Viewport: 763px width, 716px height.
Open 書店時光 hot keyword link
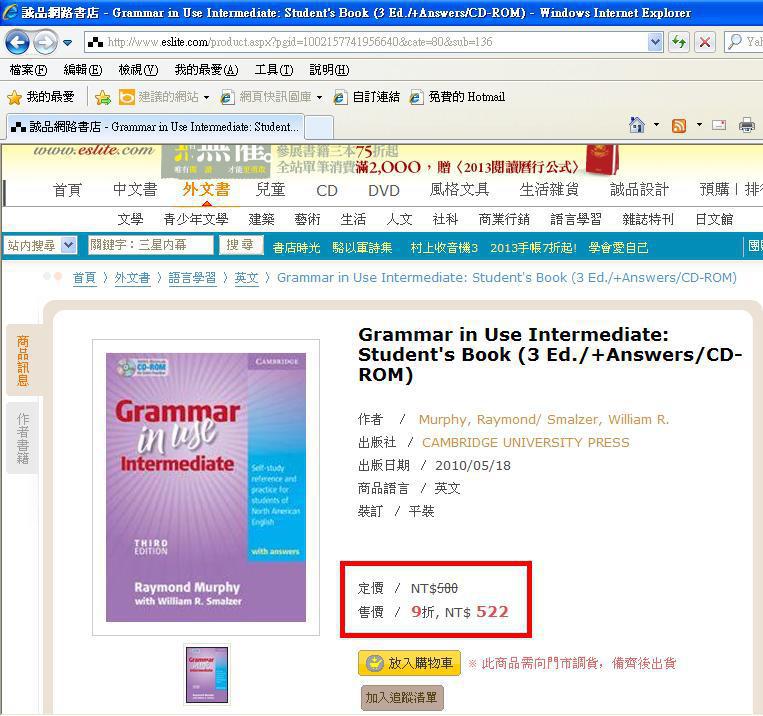pyautogui.click(x=296, y=248)
